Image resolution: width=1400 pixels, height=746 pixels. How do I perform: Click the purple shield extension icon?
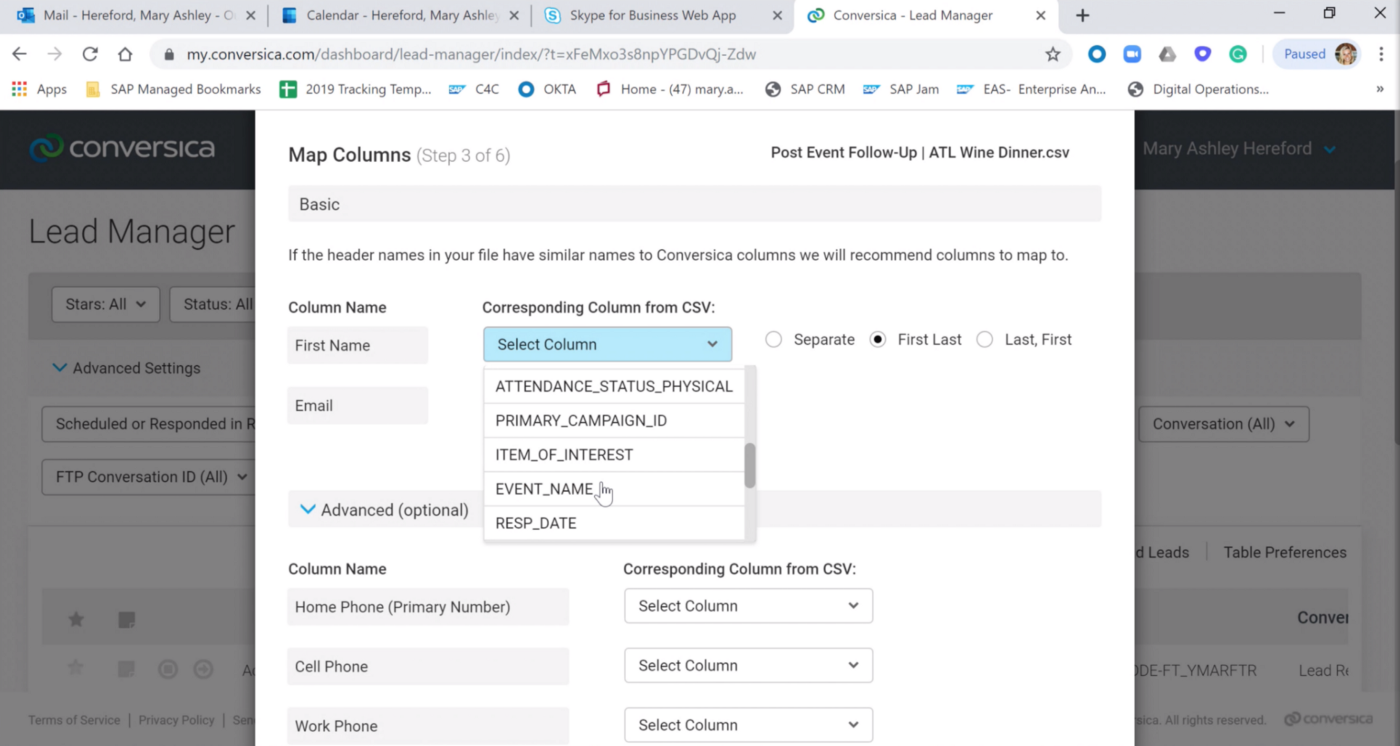(1202, 54)
